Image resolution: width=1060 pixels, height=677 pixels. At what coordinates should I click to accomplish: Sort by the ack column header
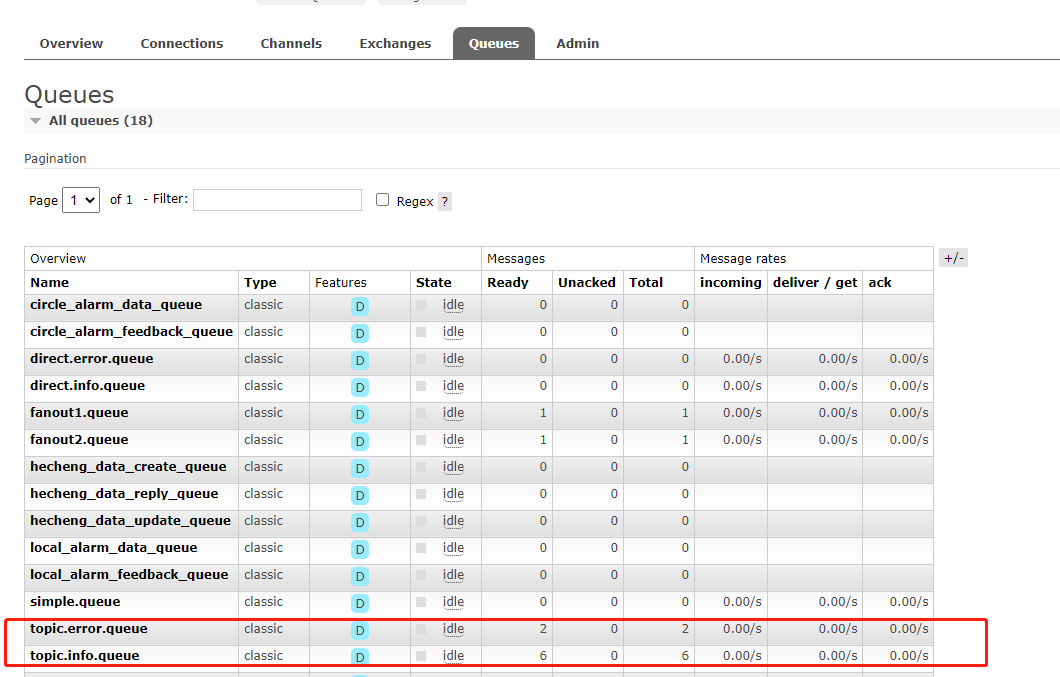pos(880,283)
